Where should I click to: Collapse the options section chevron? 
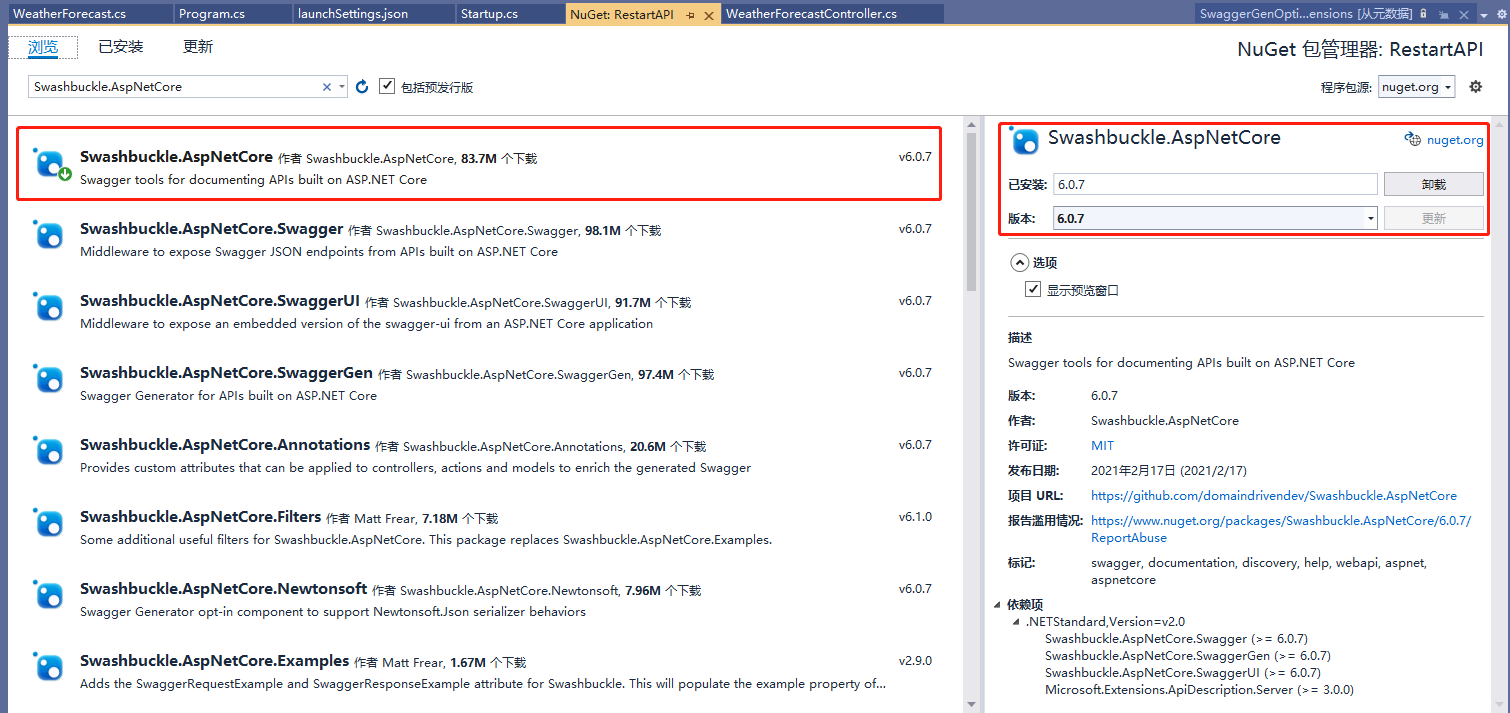[1020, 262]
